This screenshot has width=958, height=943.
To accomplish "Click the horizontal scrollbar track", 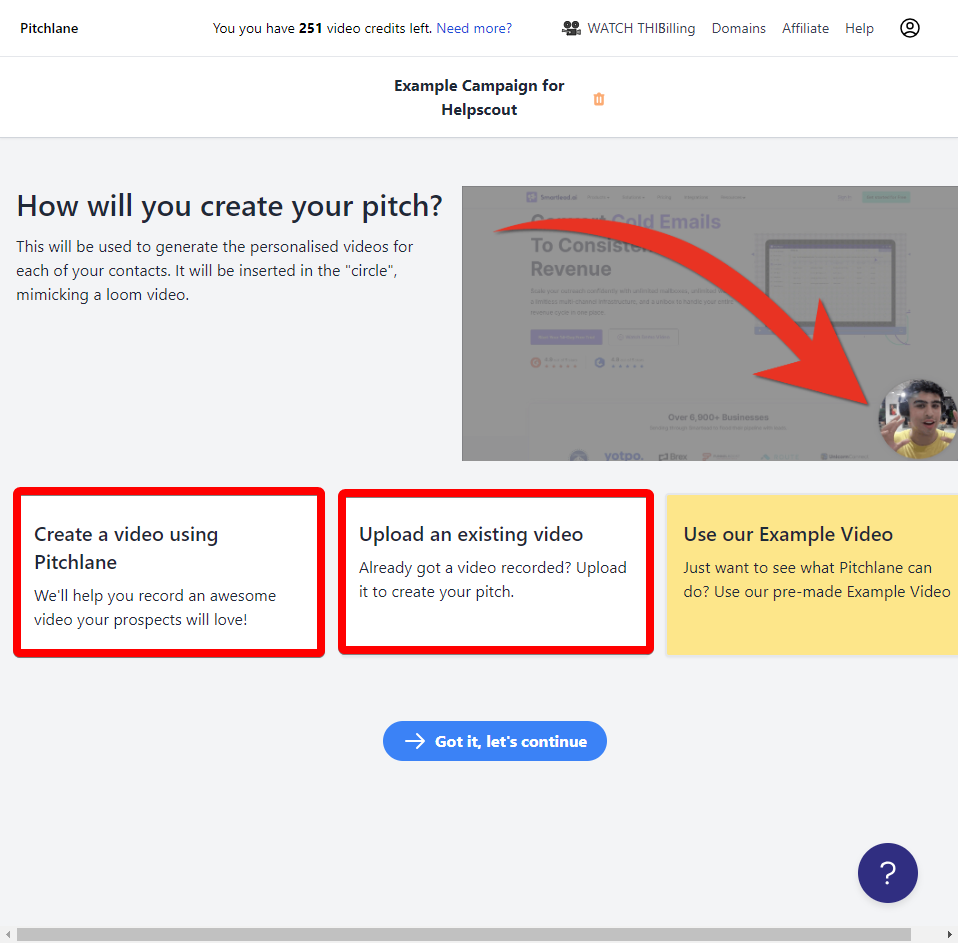I will tap(463, 934).
